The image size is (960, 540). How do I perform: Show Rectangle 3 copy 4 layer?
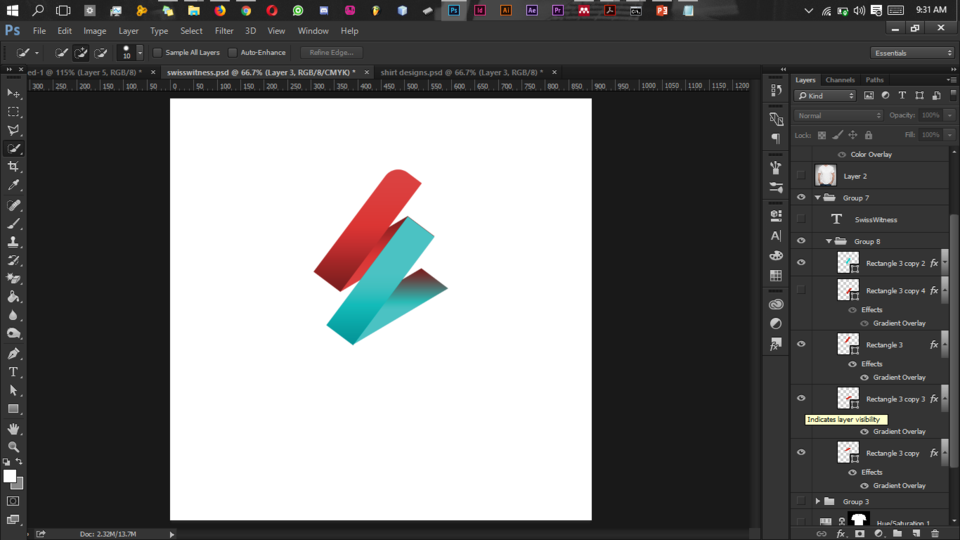click(801, 290)
